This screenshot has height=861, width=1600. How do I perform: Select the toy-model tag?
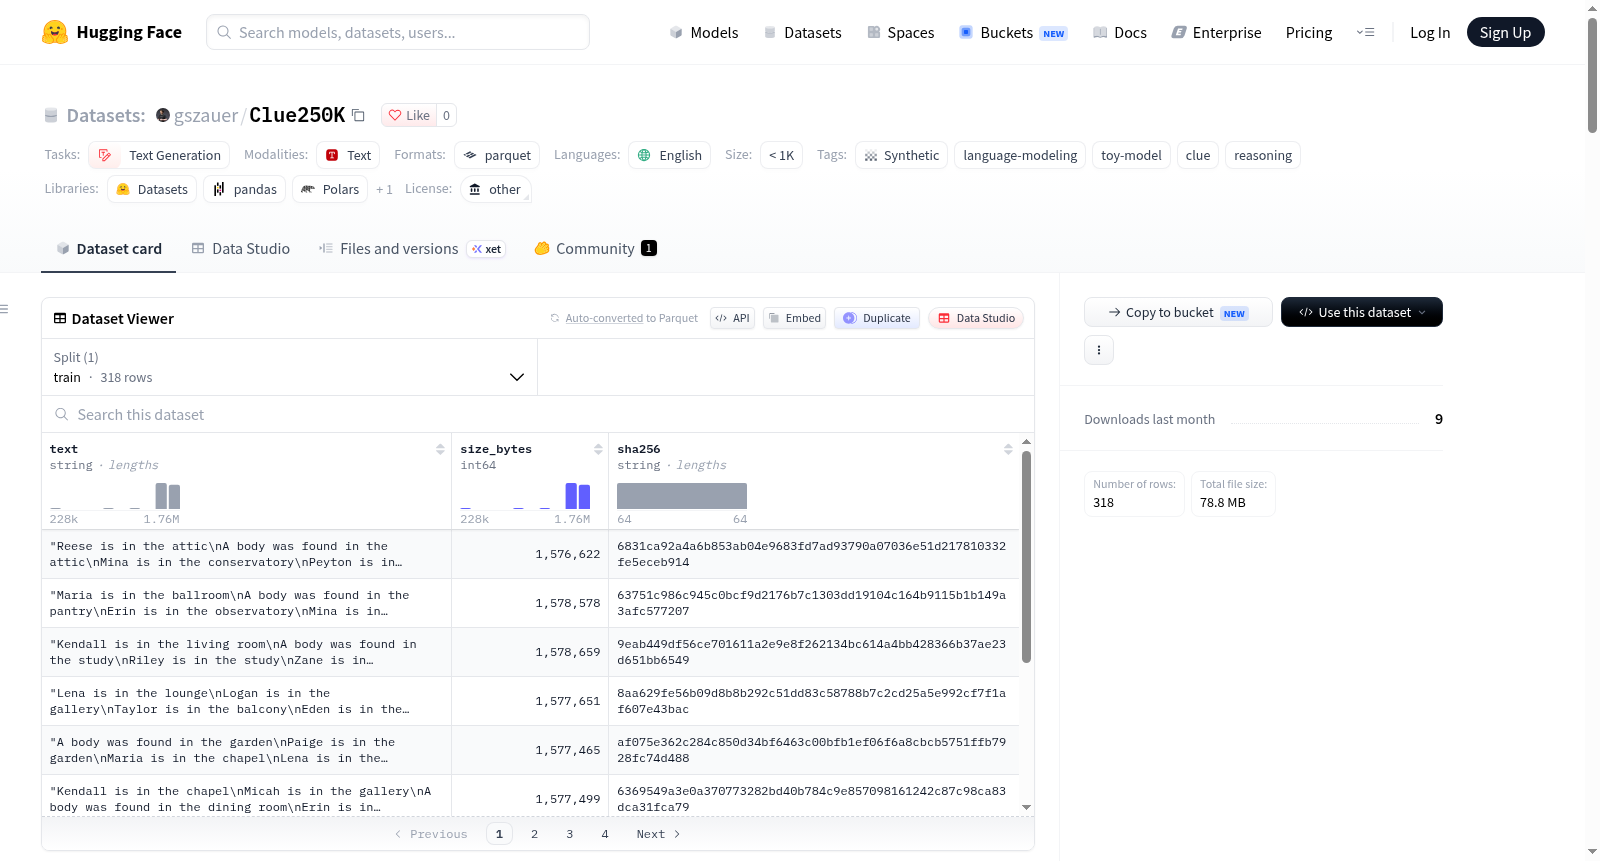(x=1131, y=155)
